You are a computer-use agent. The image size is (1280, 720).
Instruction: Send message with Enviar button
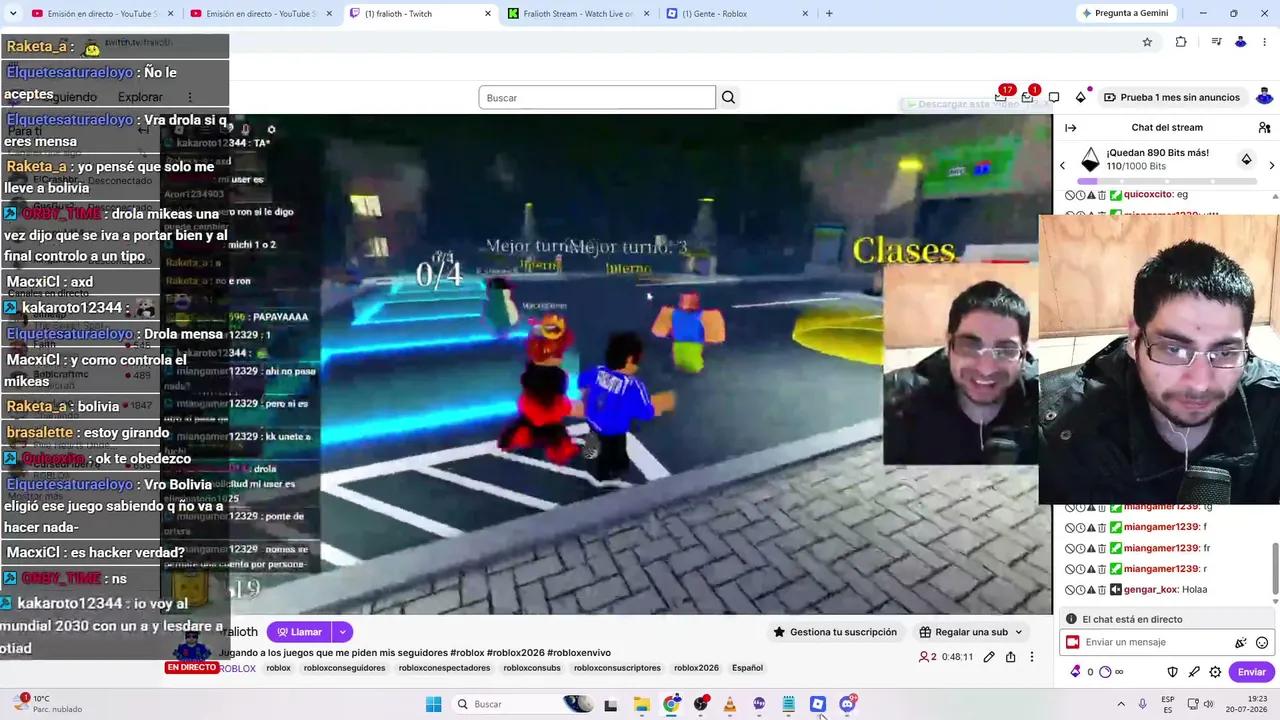point(1252,672)
